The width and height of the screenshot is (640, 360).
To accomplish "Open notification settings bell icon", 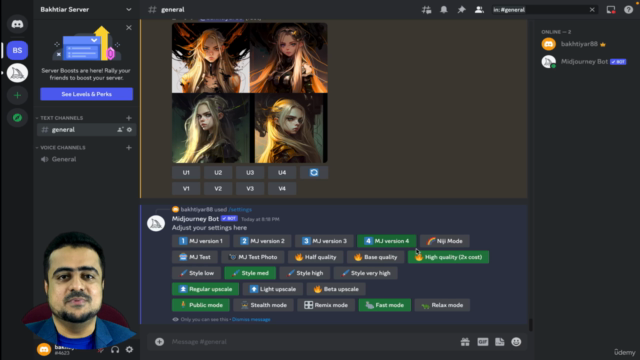I will (444, 10).
